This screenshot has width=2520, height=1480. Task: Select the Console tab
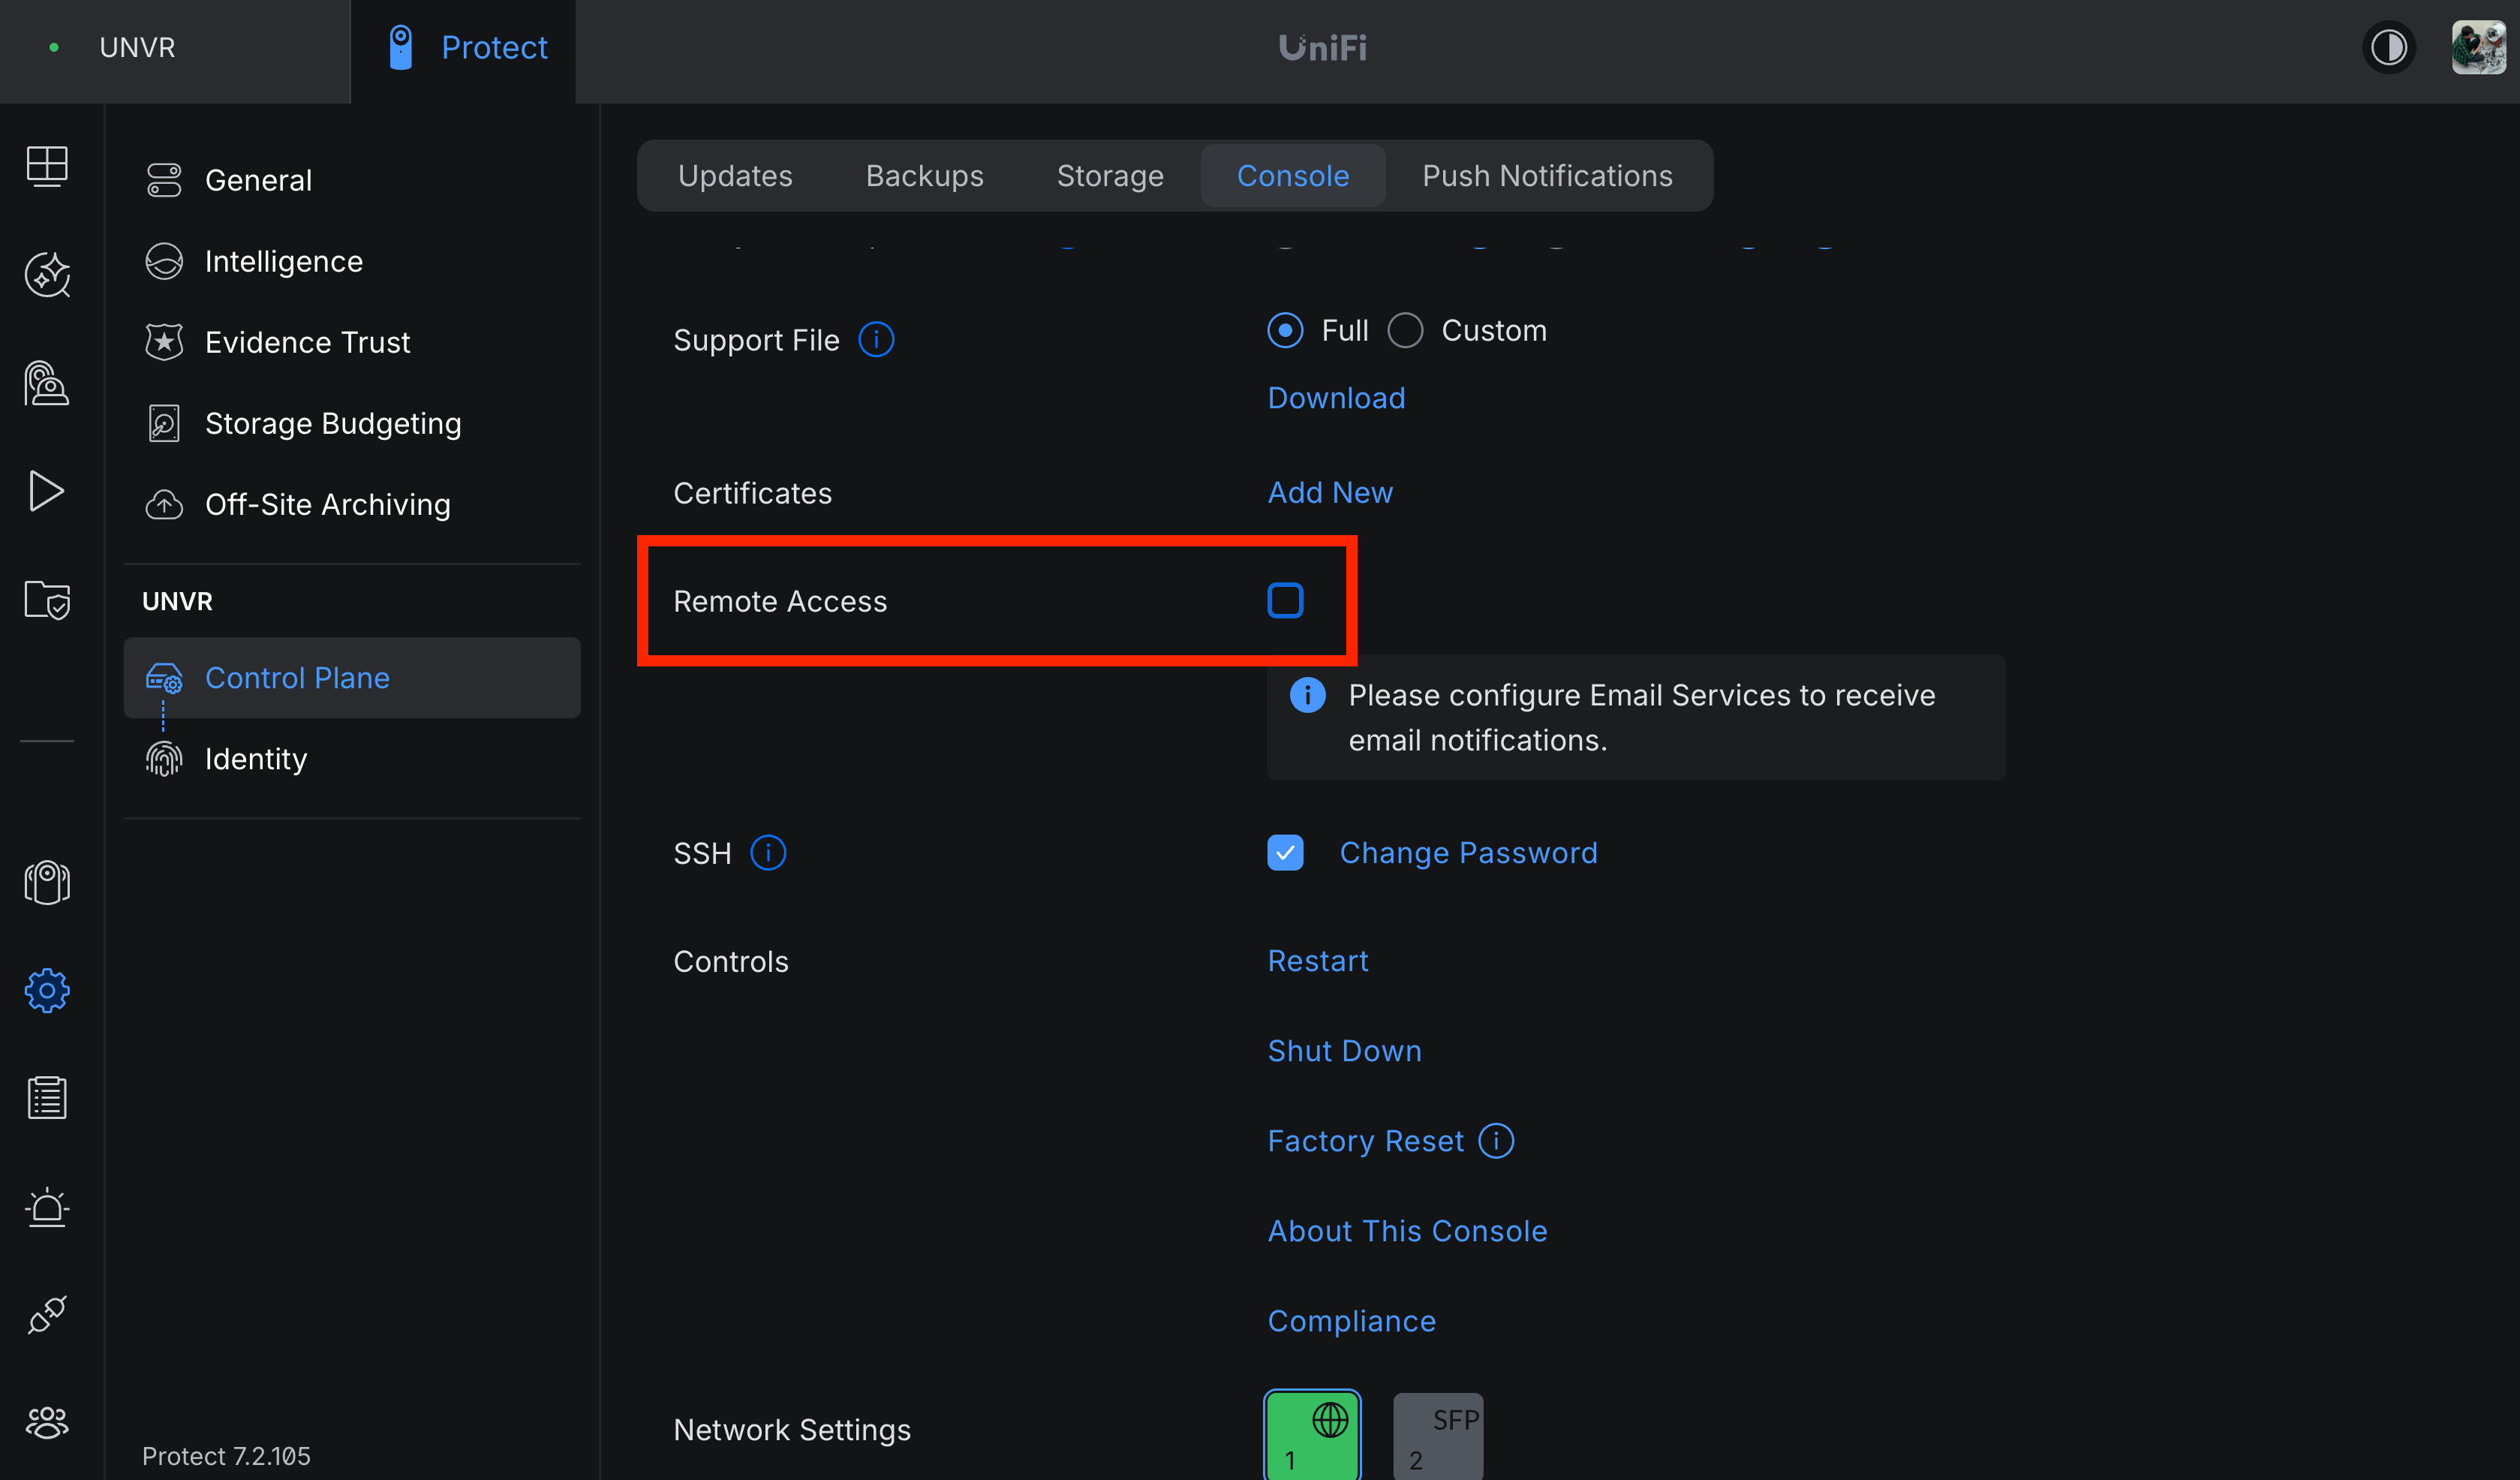[x=1293, y=176]
